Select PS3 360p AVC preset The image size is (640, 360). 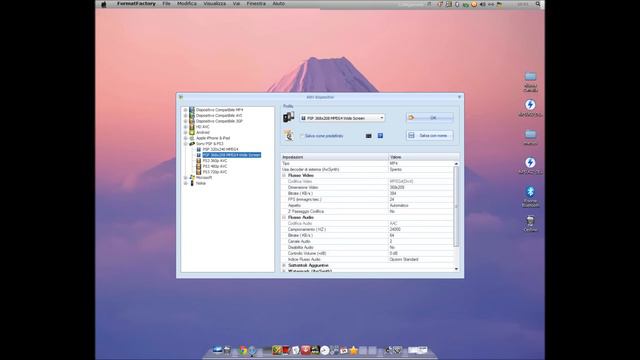(215, 161)
